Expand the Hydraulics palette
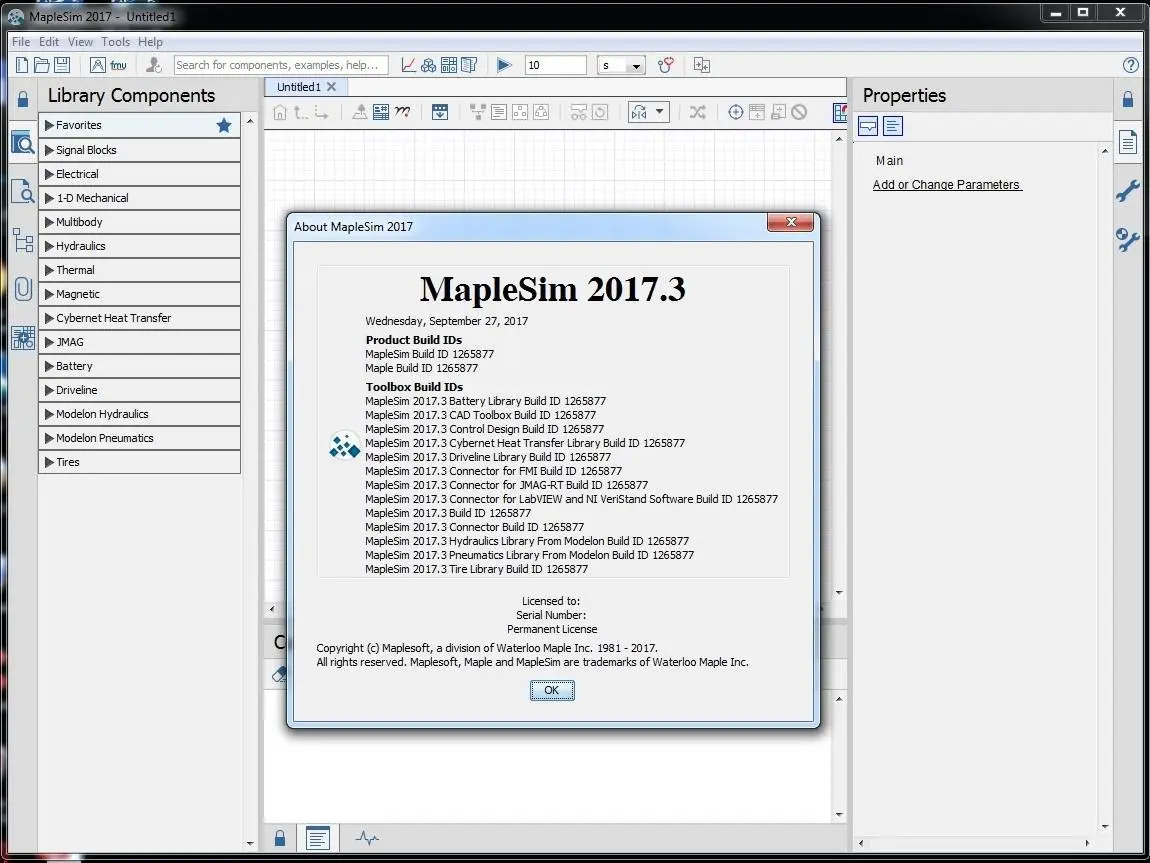 139,246
